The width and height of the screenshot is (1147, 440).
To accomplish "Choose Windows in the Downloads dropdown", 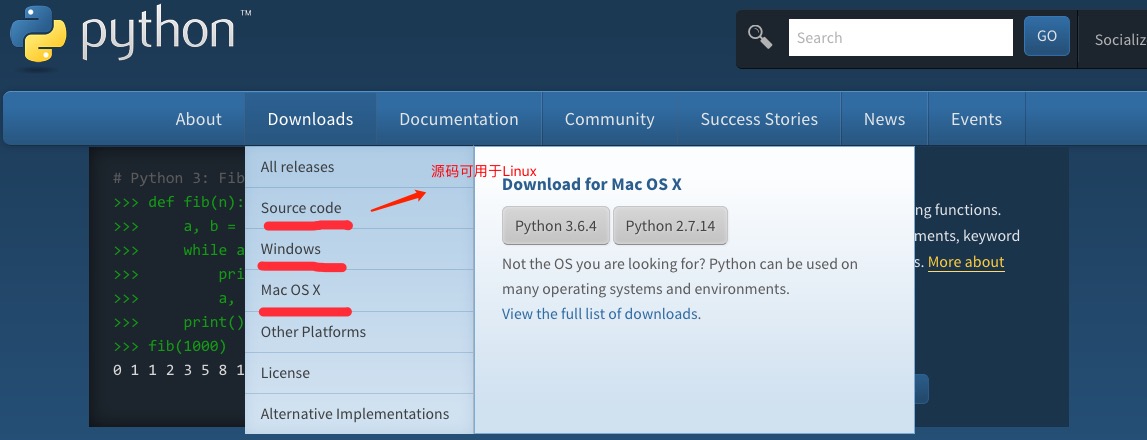I will coord(359,249).
